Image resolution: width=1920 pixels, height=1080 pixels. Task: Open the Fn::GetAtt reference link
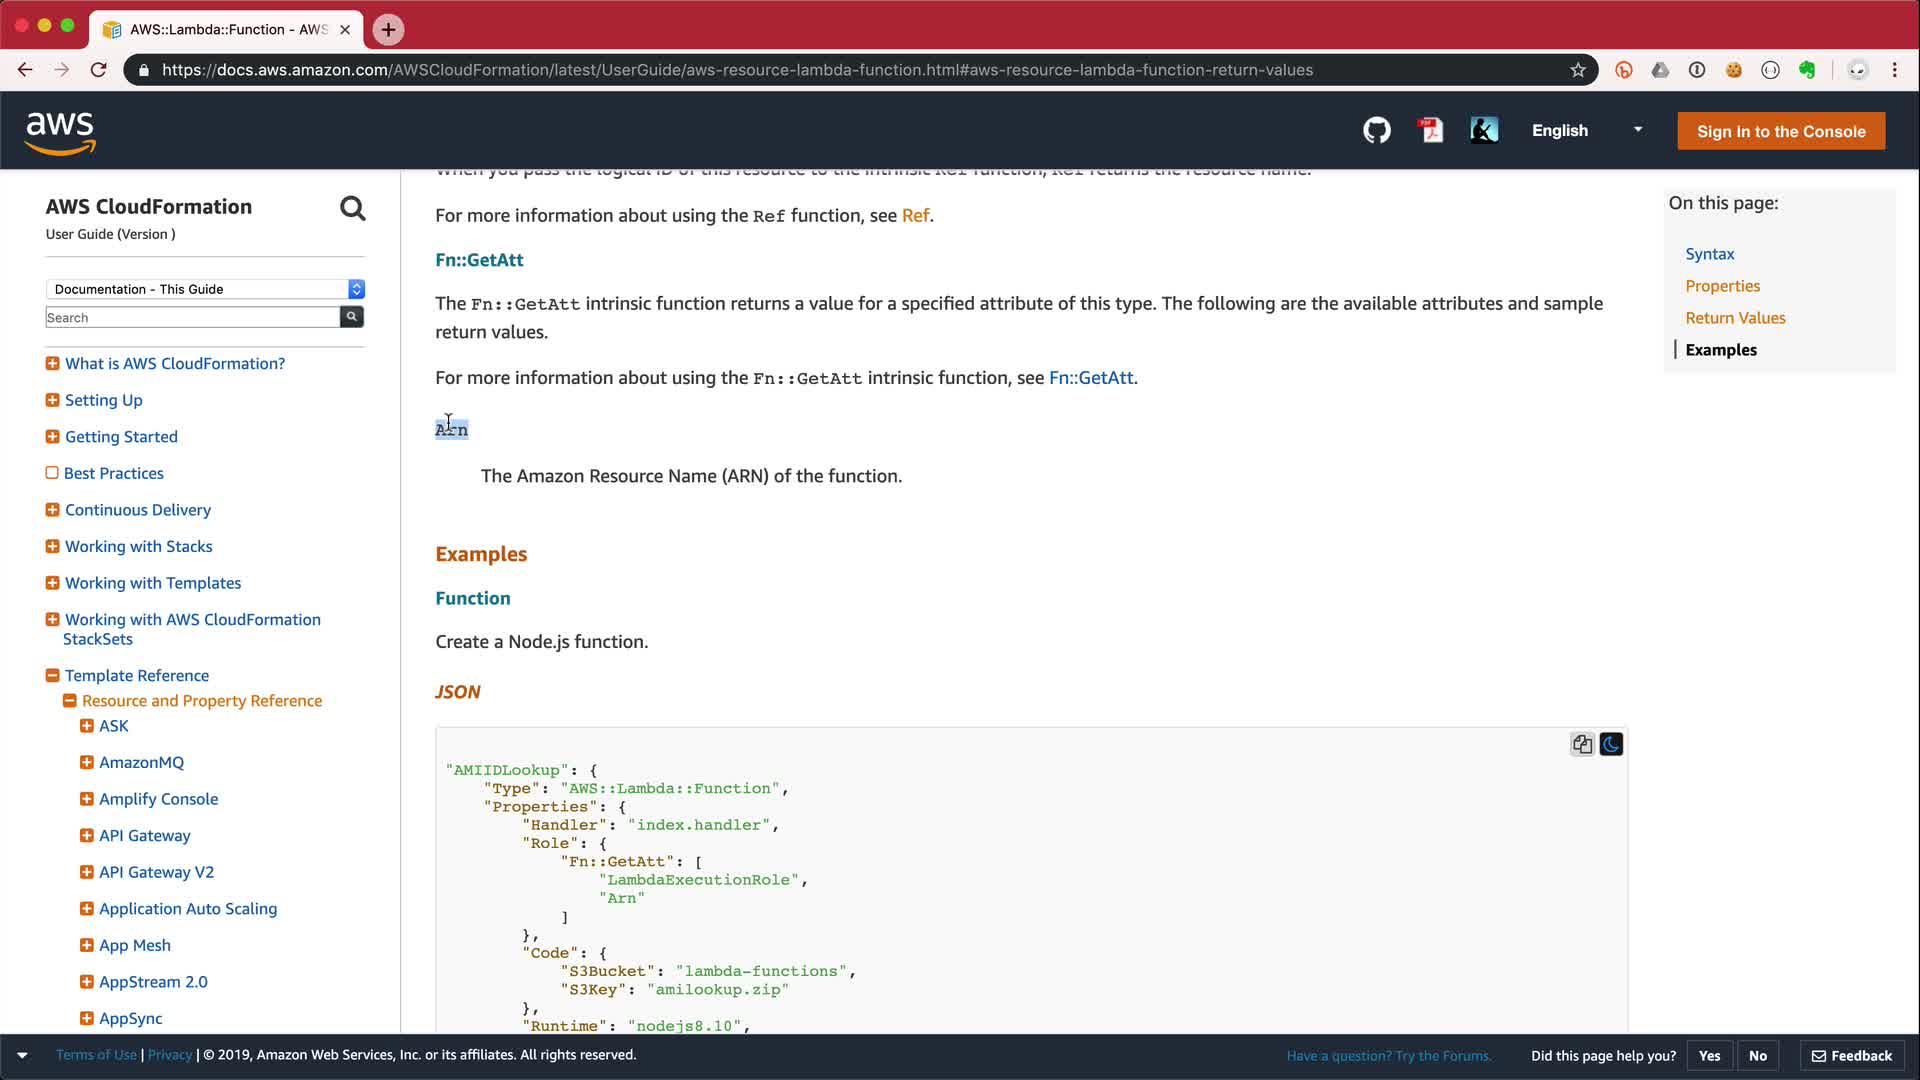[x=1091, y=378]
